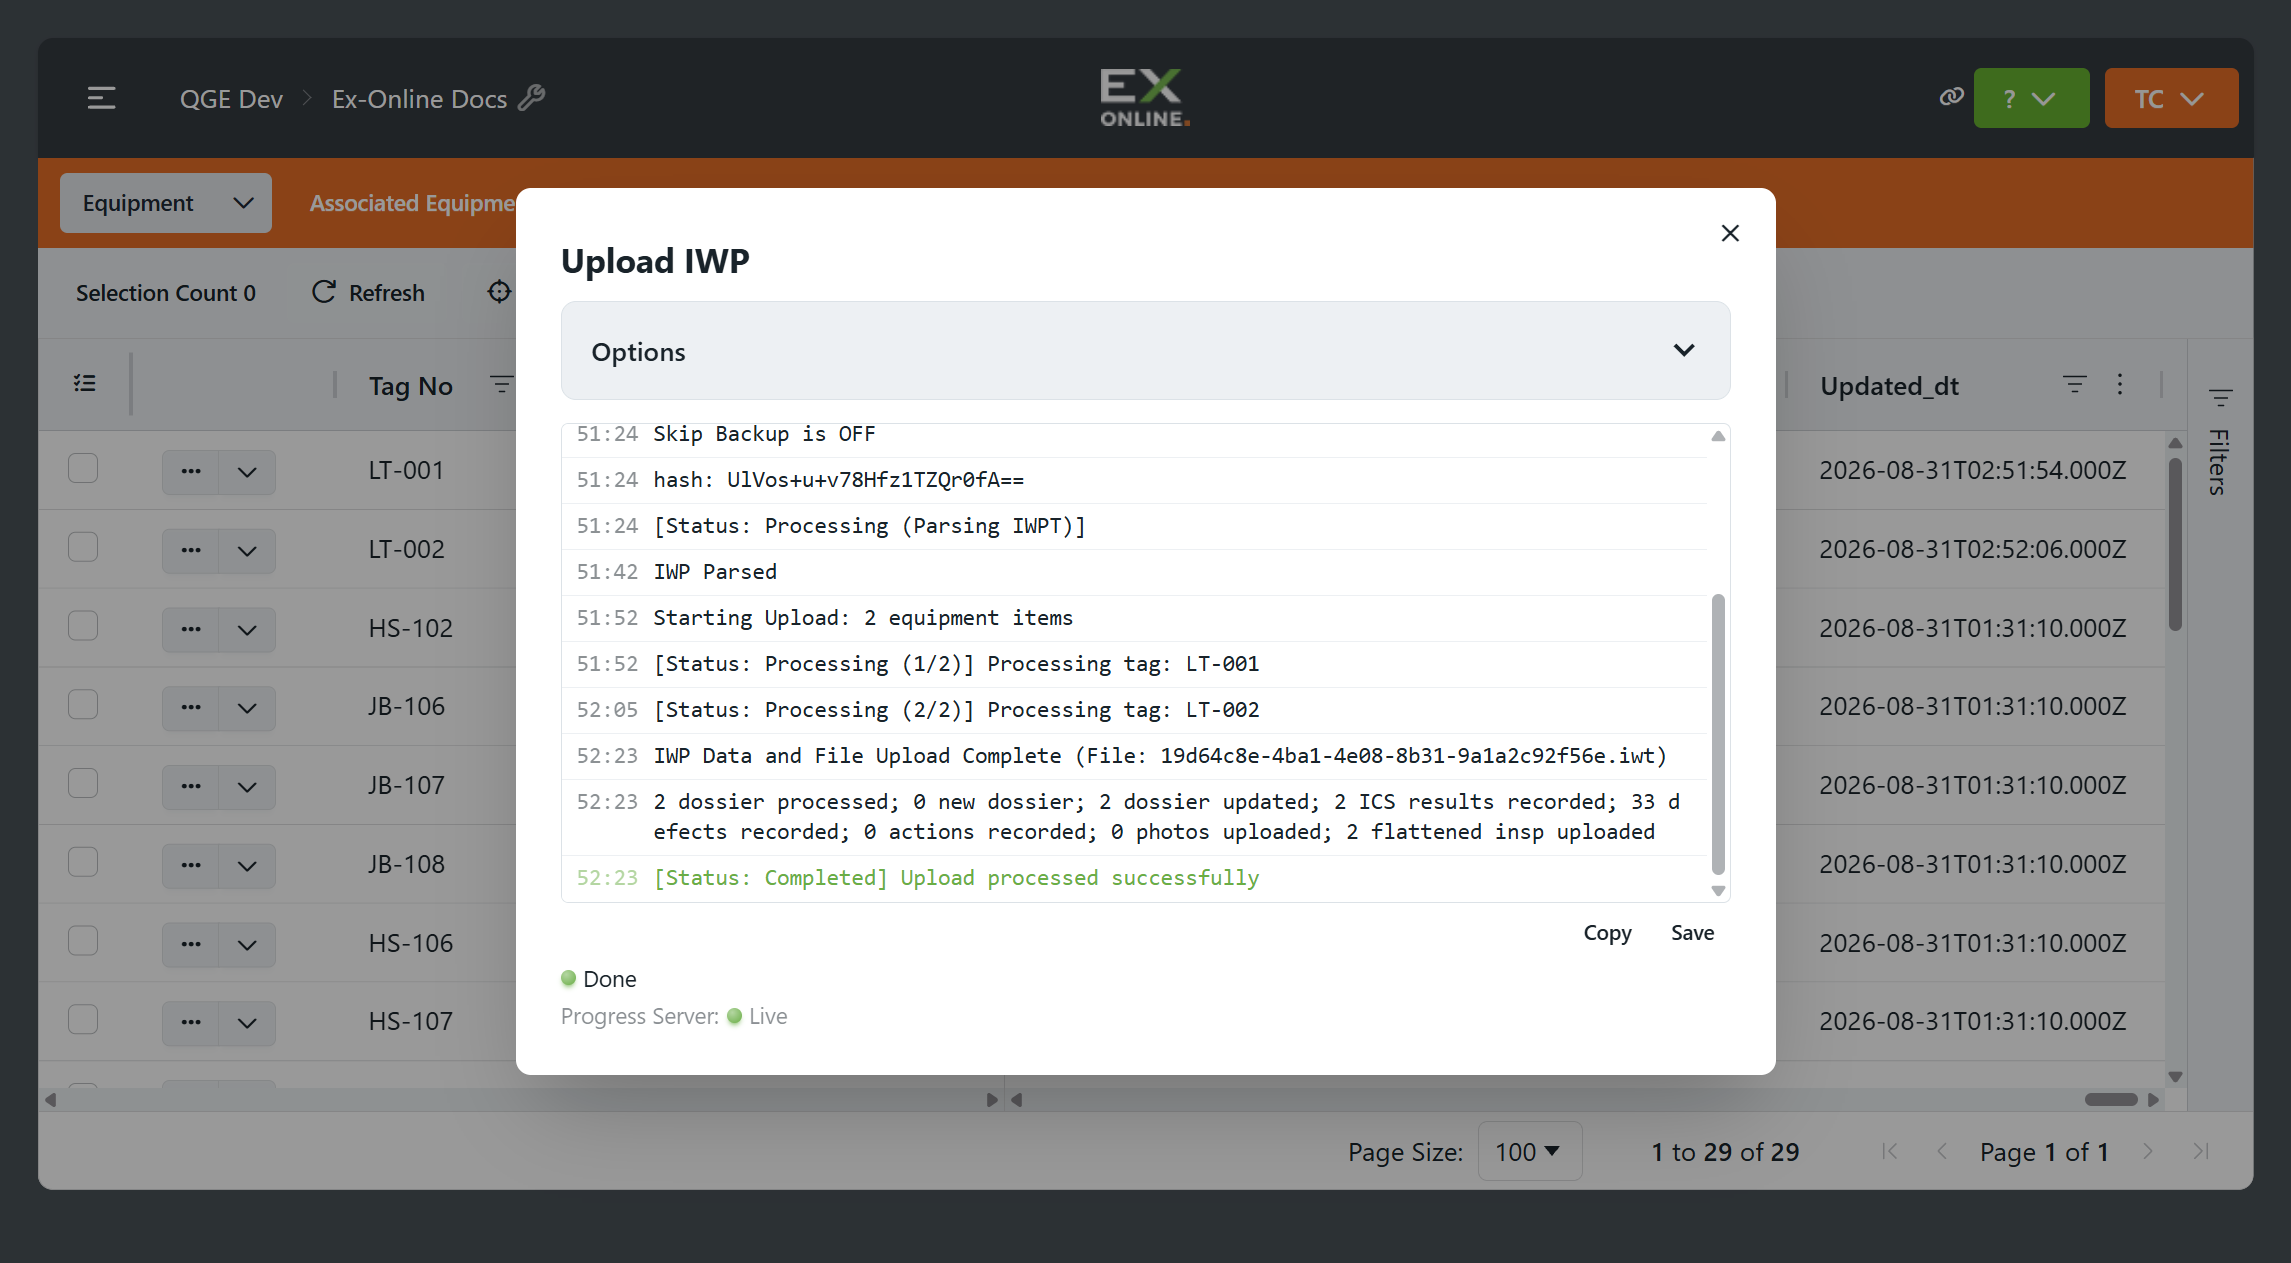Viewport: 2291px width, 1263px height.
Task: Open the ellipsis actions for JB-108
Action: pos(191,865)
